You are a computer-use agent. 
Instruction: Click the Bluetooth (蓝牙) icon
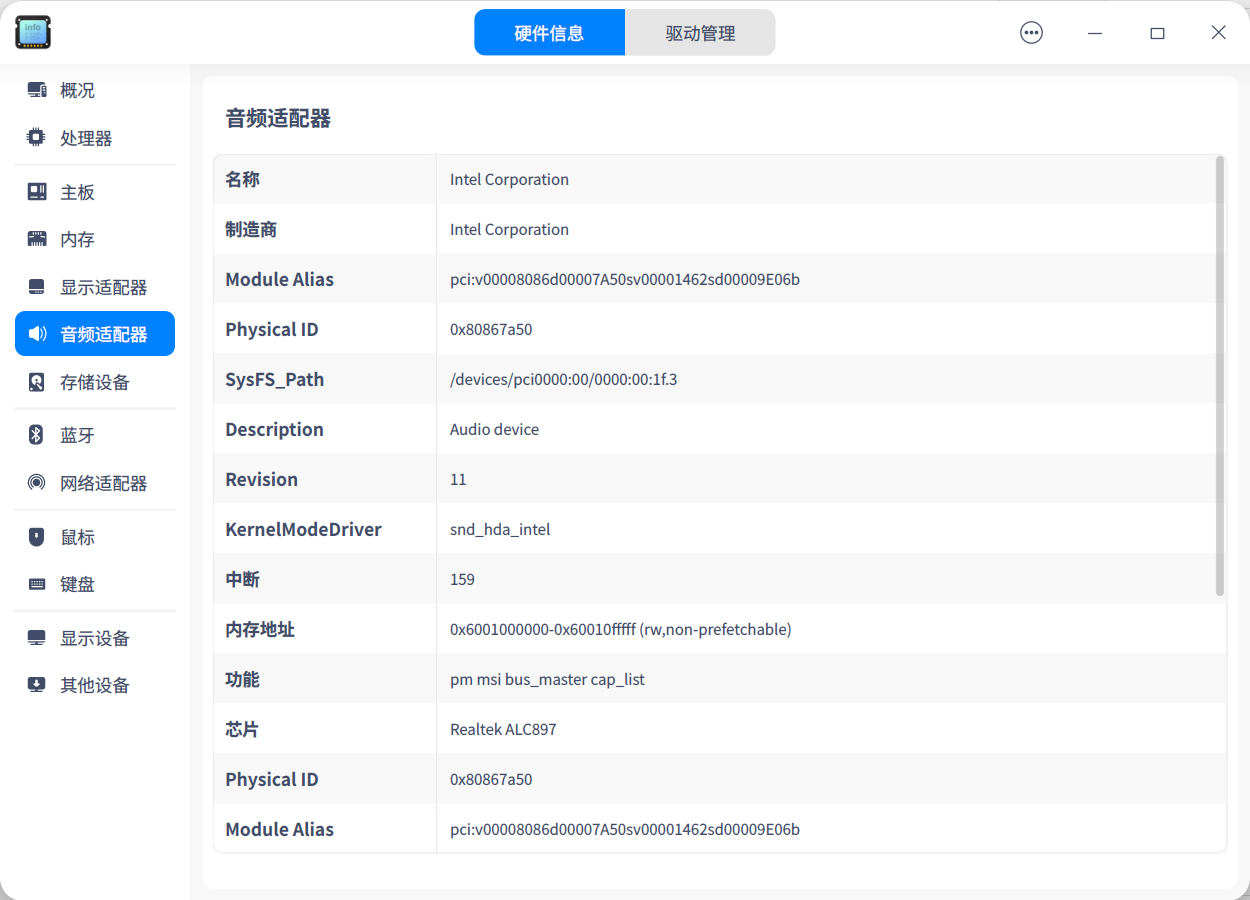point(37,435)
